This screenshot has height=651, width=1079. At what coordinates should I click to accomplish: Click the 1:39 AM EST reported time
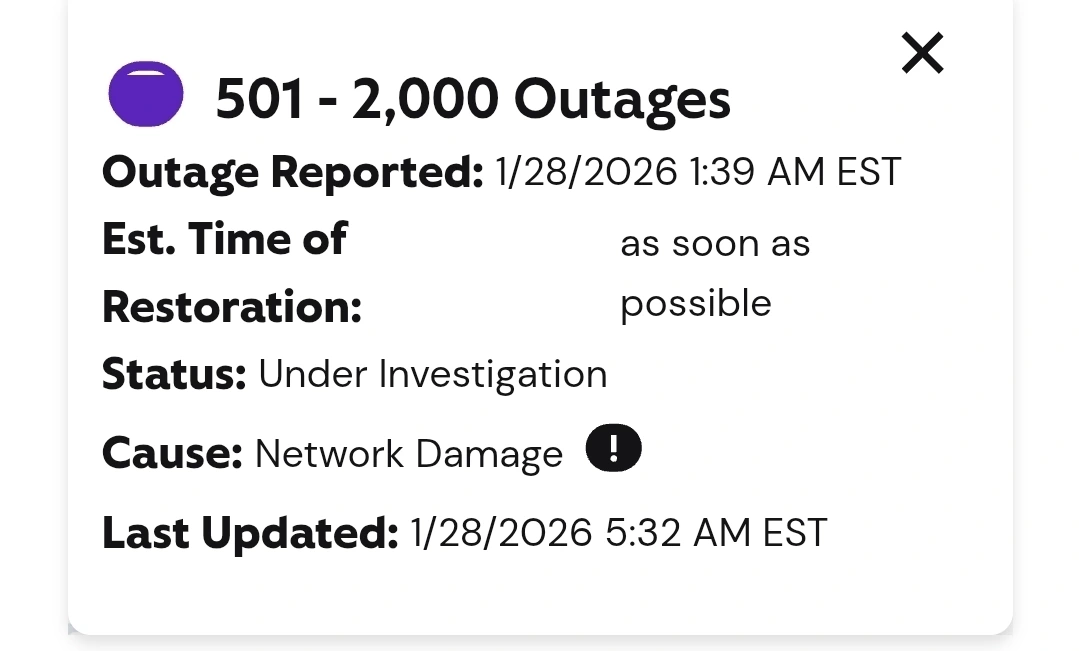tap(795, 172)
